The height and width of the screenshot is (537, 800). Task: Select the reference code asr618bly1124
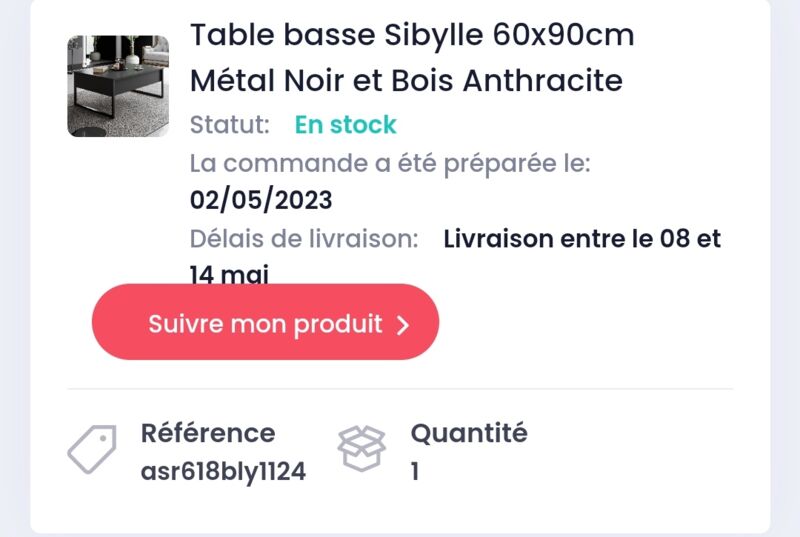(223, 471)
